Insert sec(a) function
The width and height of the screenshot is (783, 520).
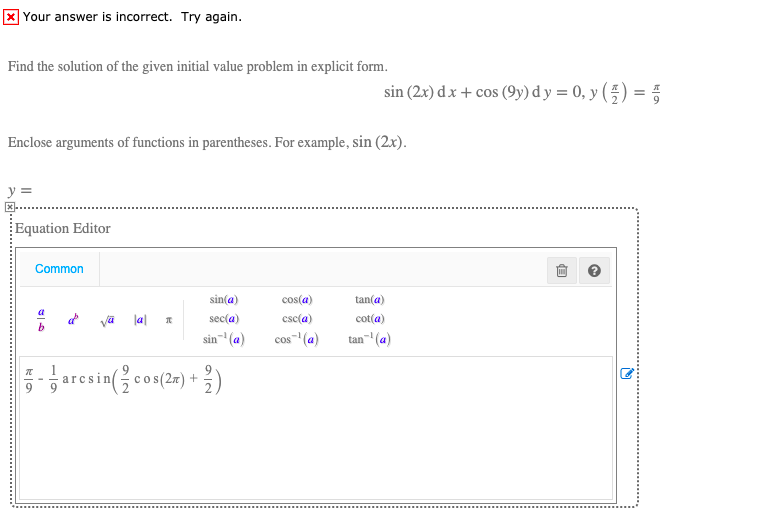[x=224, y=318]
